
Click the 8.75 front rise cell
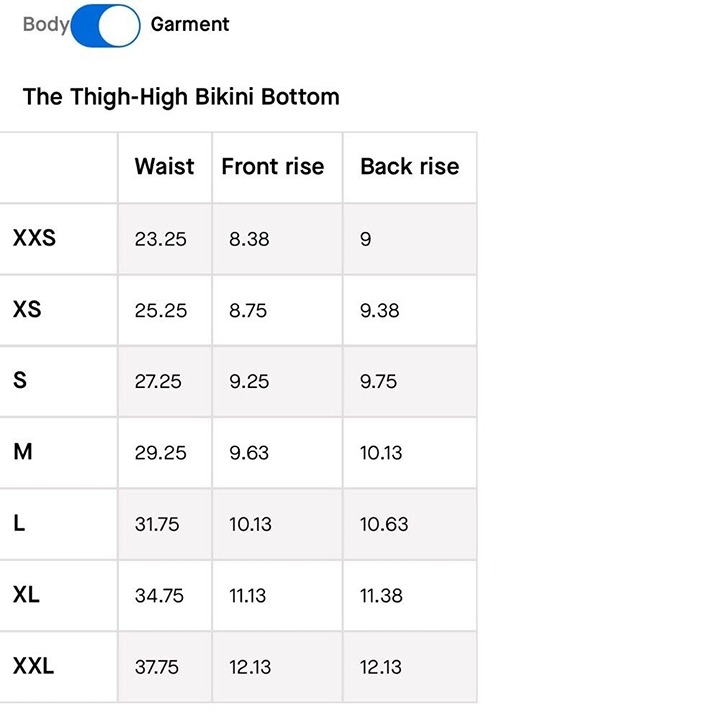point(248,311)
